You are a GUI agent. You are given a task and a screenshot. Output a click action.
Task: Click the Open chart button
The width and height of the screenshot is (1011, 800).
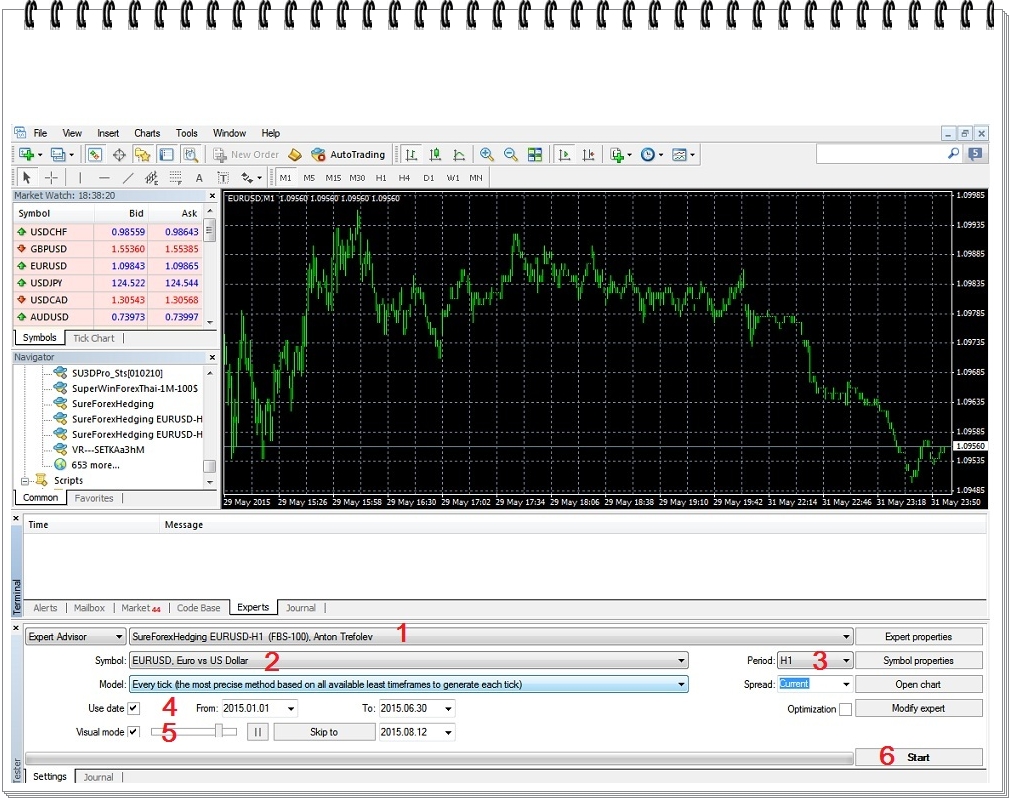[919, 685]
